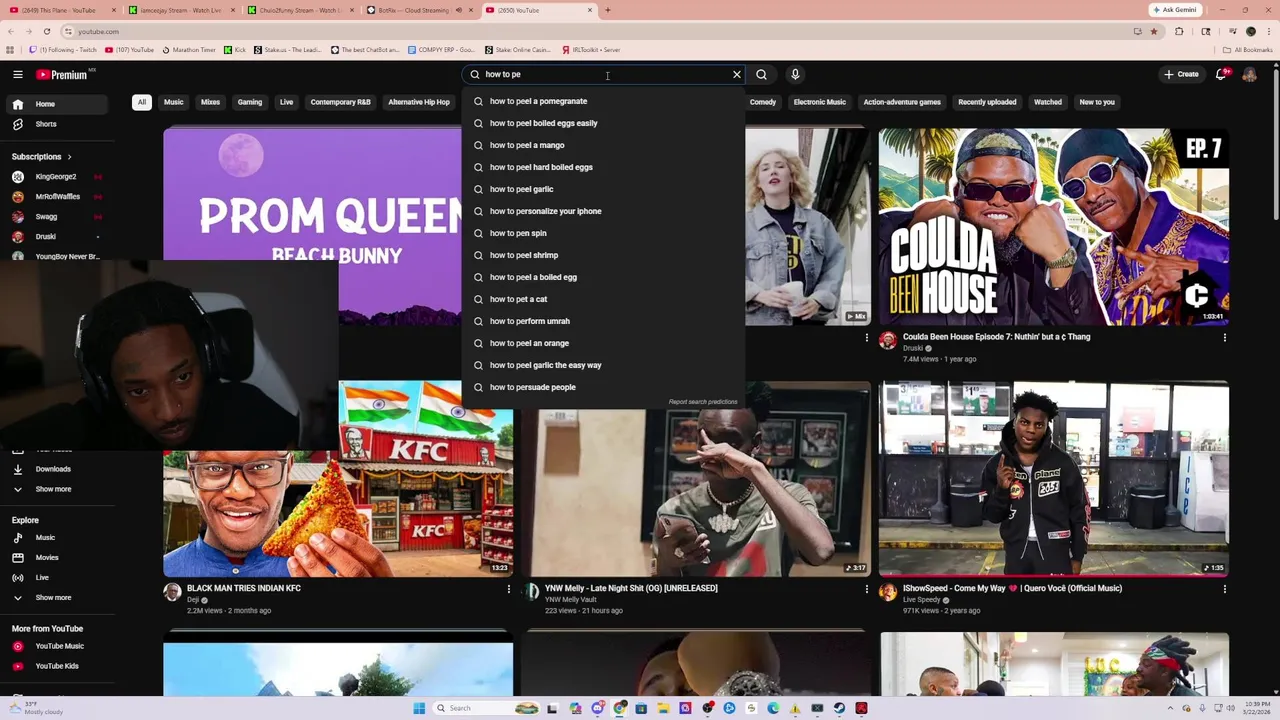Open the Kick bookmark
1280x720 pixels.
[235, 50]
